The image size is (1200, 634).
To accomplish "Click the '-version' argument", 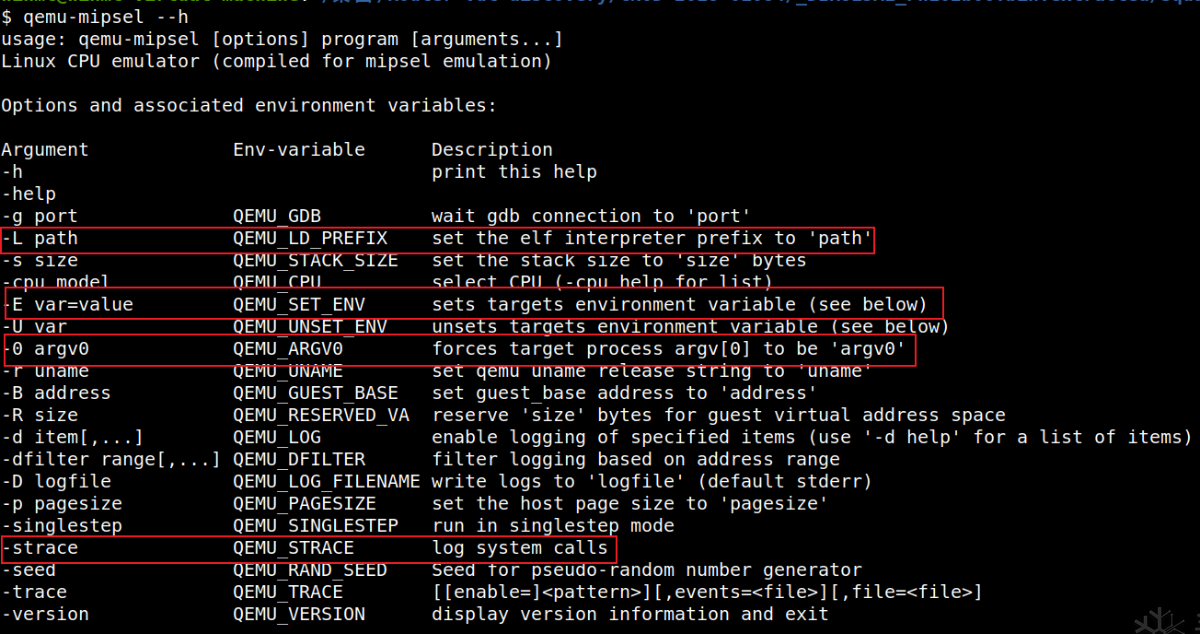I will click(45, 614).
